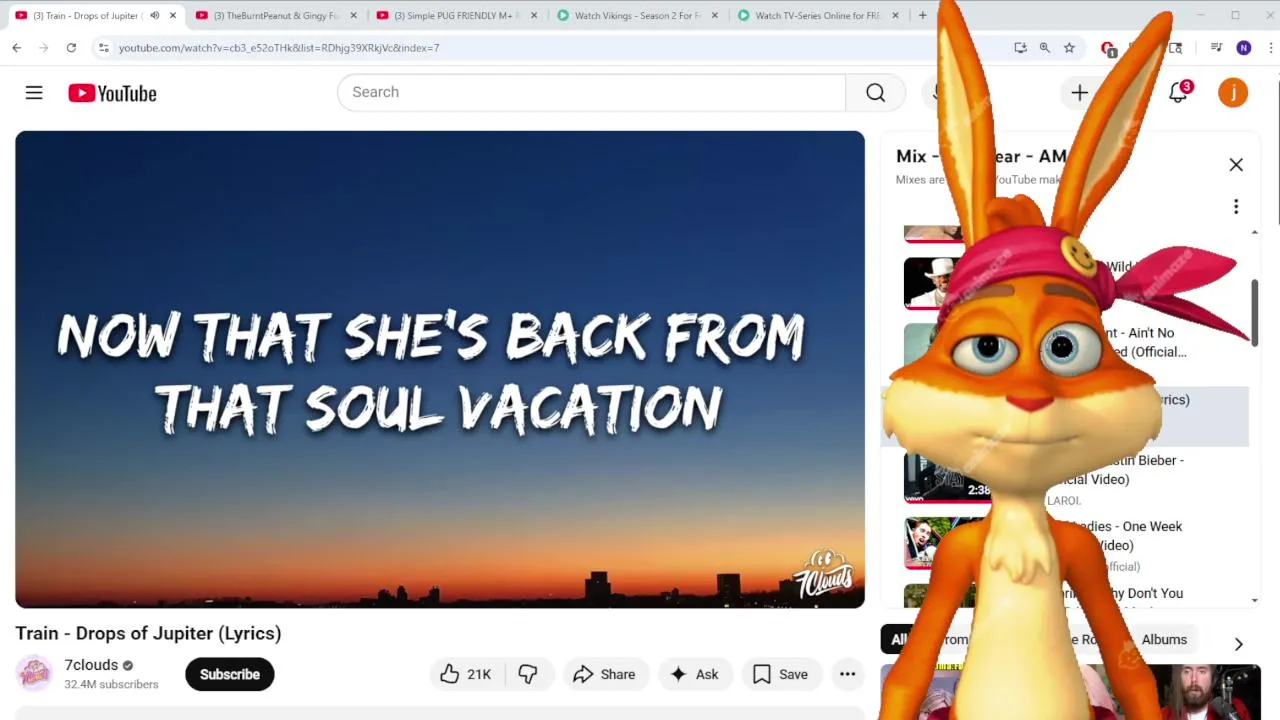
Task: Open the 7clouds channel name link
Action: [x=91, y=665]
